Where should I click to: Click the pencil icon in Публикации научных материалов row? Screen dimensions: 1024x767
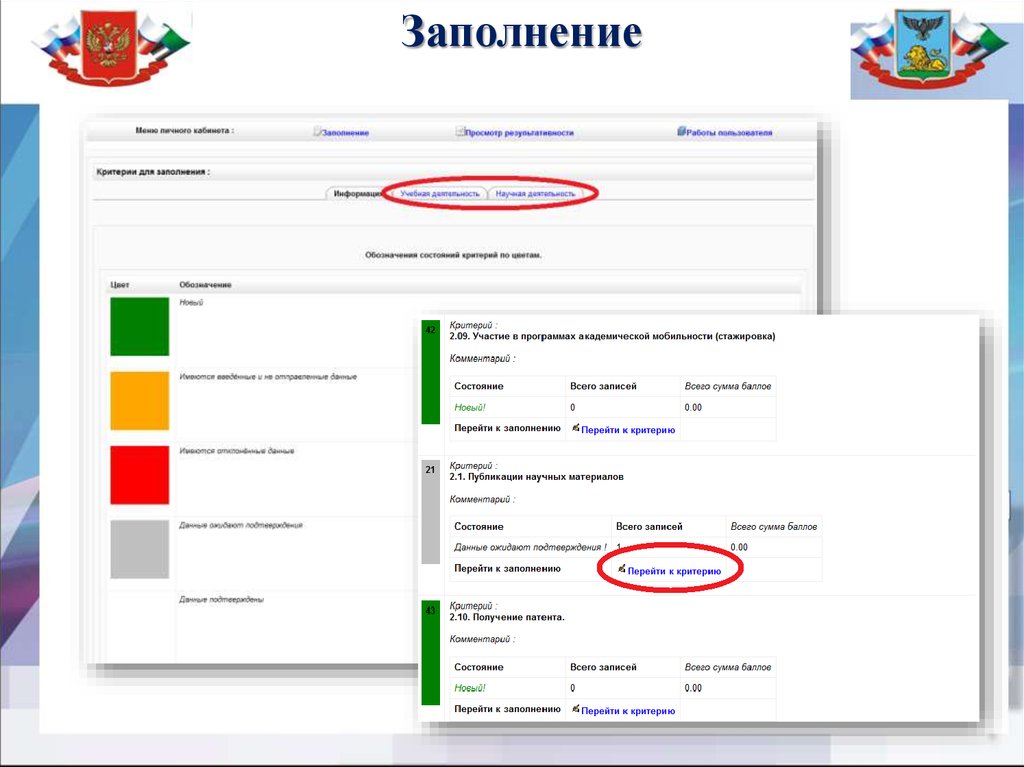(x=621, y=569)
